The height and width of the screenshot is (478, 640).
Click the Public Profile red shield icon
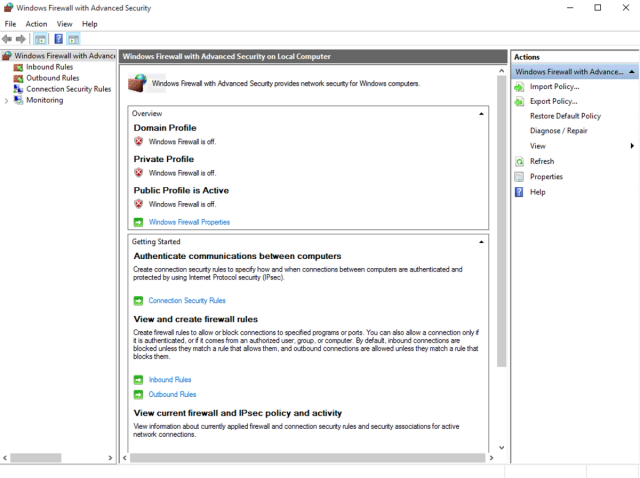click(139, 204)
